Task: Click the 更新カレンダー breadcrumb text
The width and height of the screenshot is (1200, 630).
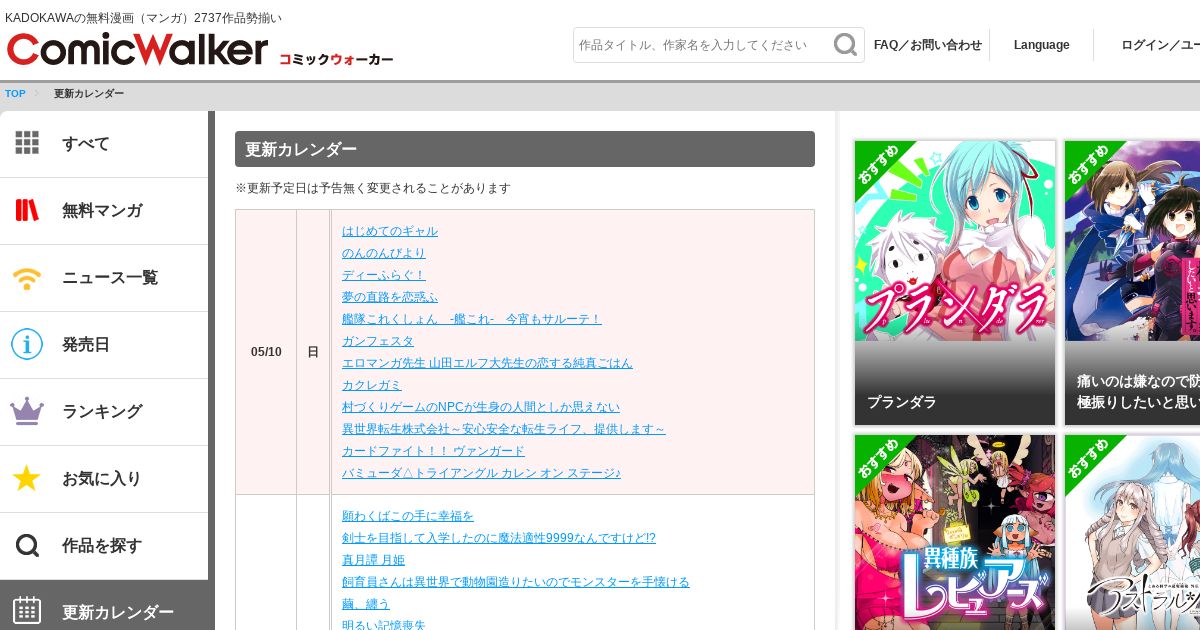Action: tap(89, 94)
